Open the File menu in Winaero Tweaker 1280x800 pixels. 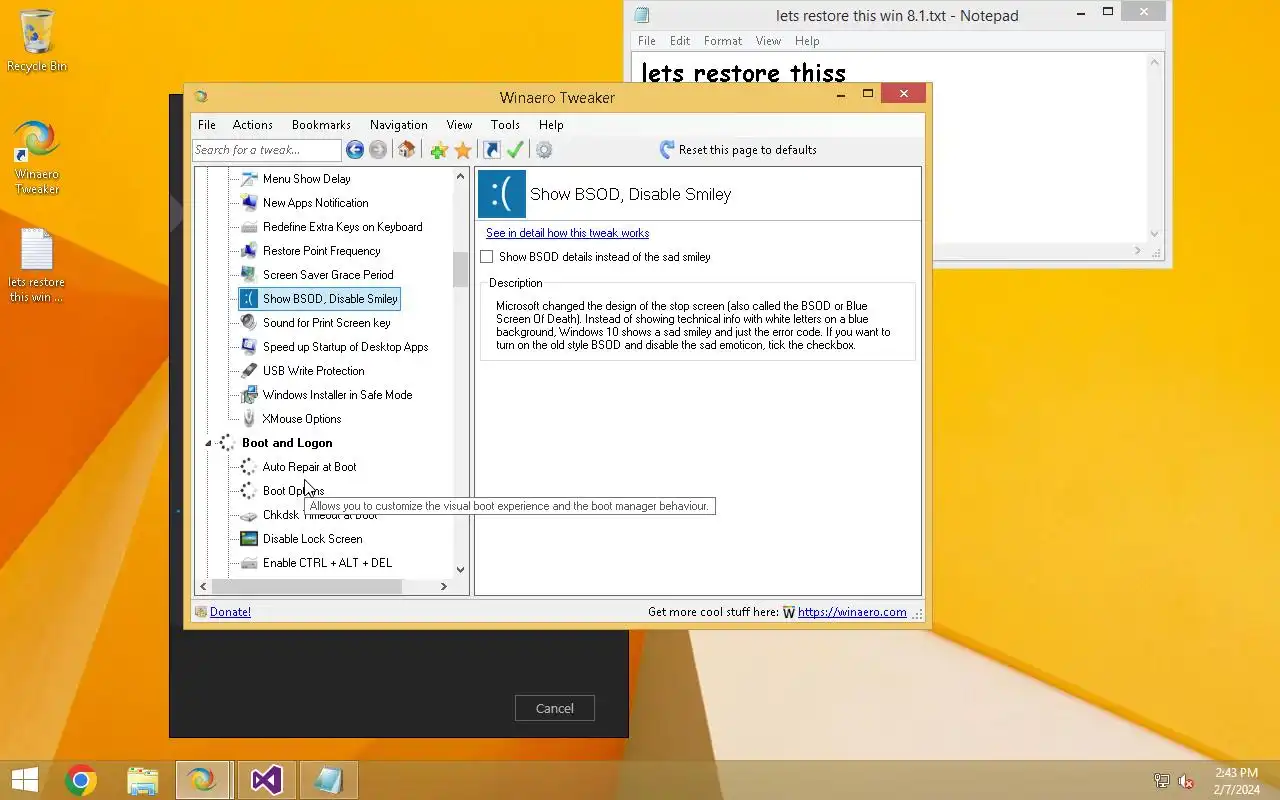tap(207, 125)
